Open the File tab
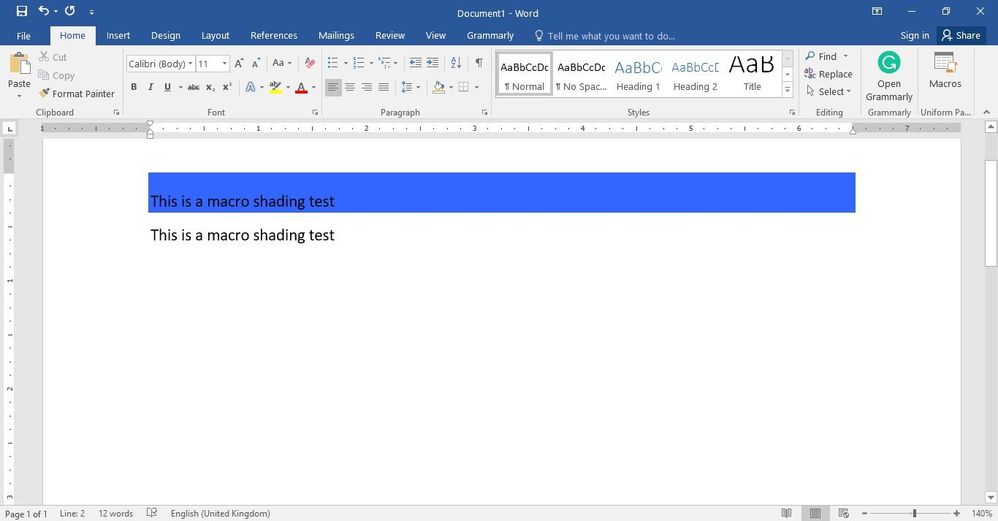The height and width of the screenshot is (521, 998). tap(24, 36)
